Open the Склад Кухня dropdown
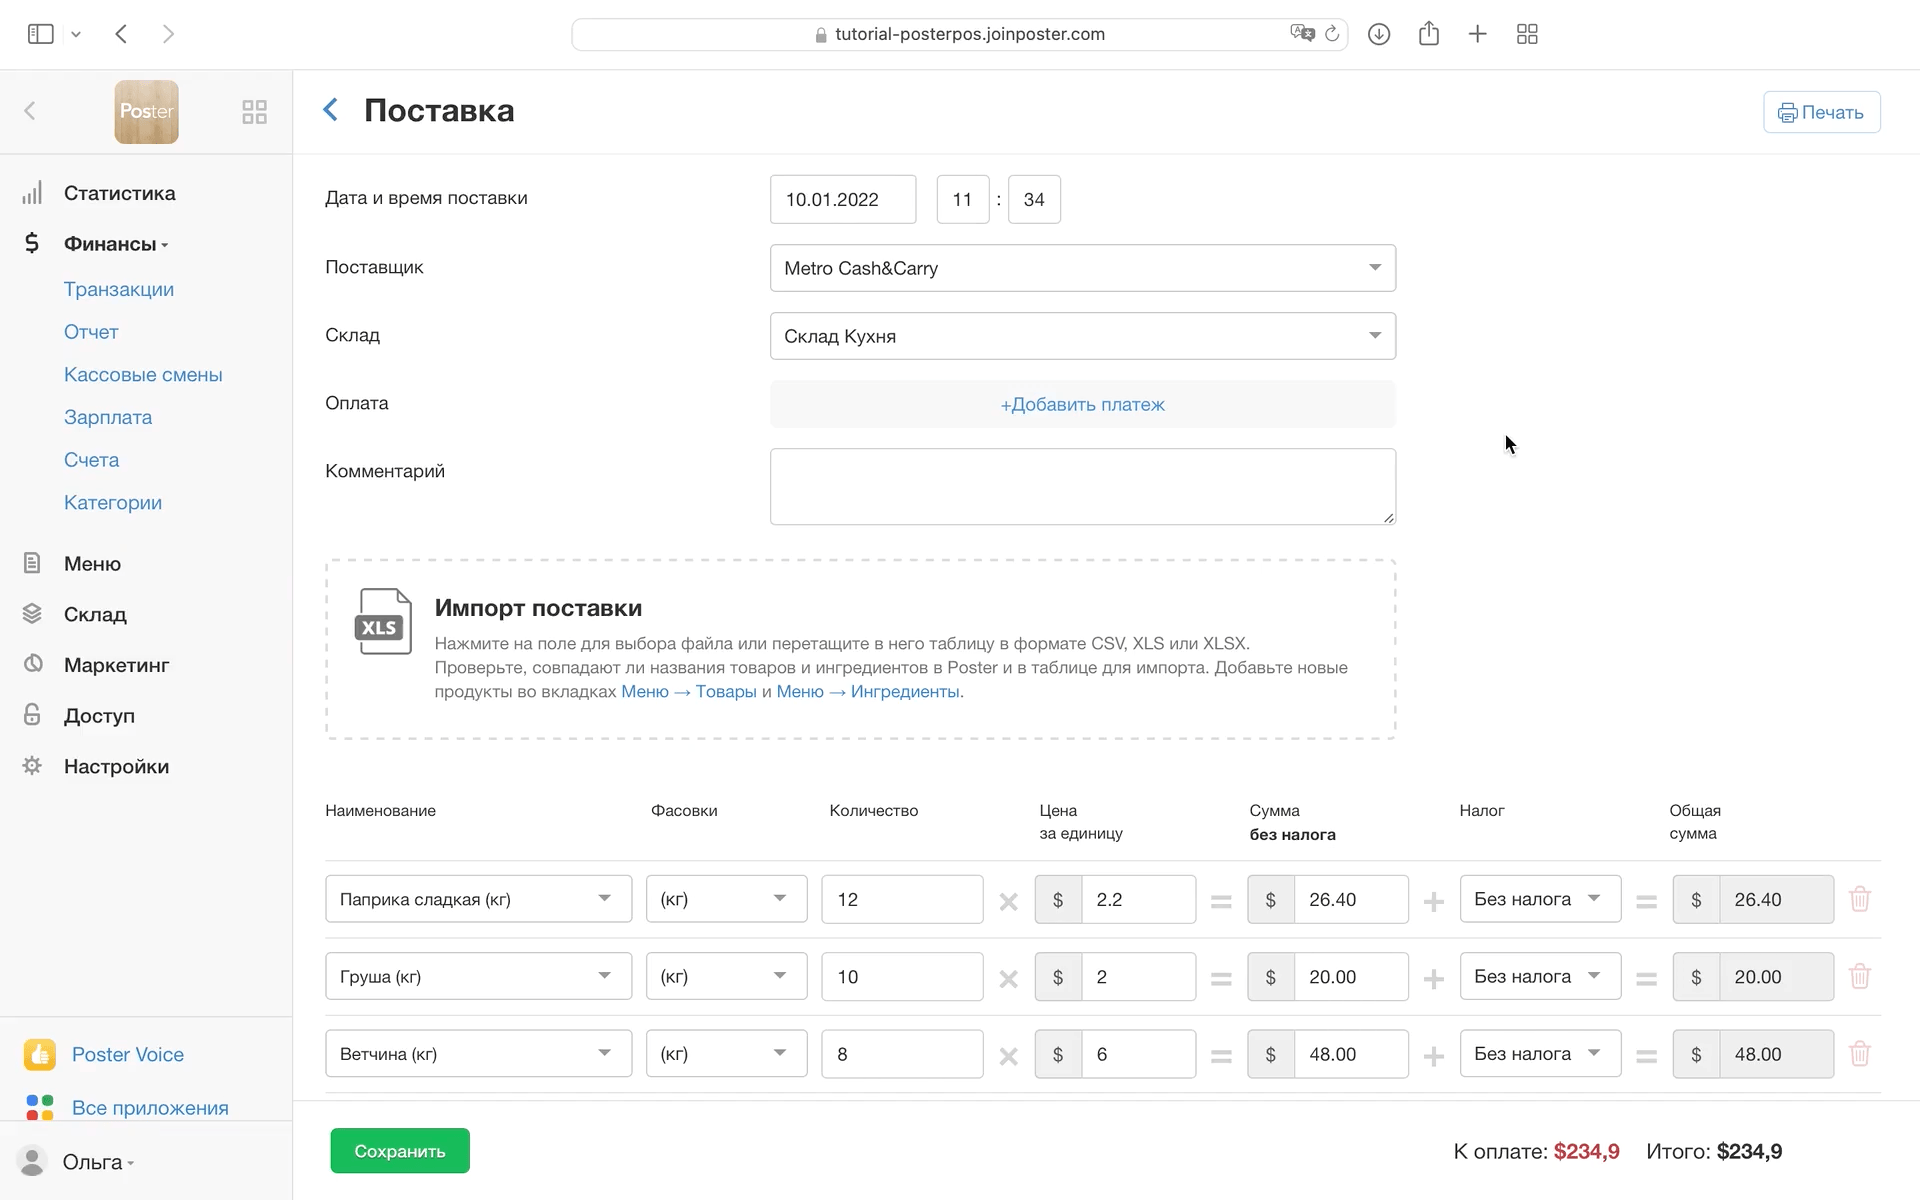This screenshot has width=1920, height=1200. (x=1082, y=336)
